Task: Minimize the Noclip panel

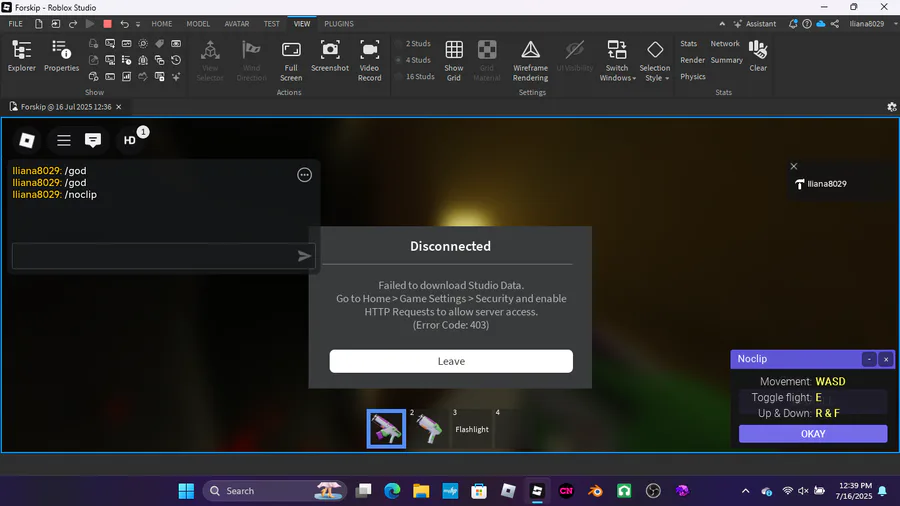Action: pyautogui.click(x=869, y=359)
